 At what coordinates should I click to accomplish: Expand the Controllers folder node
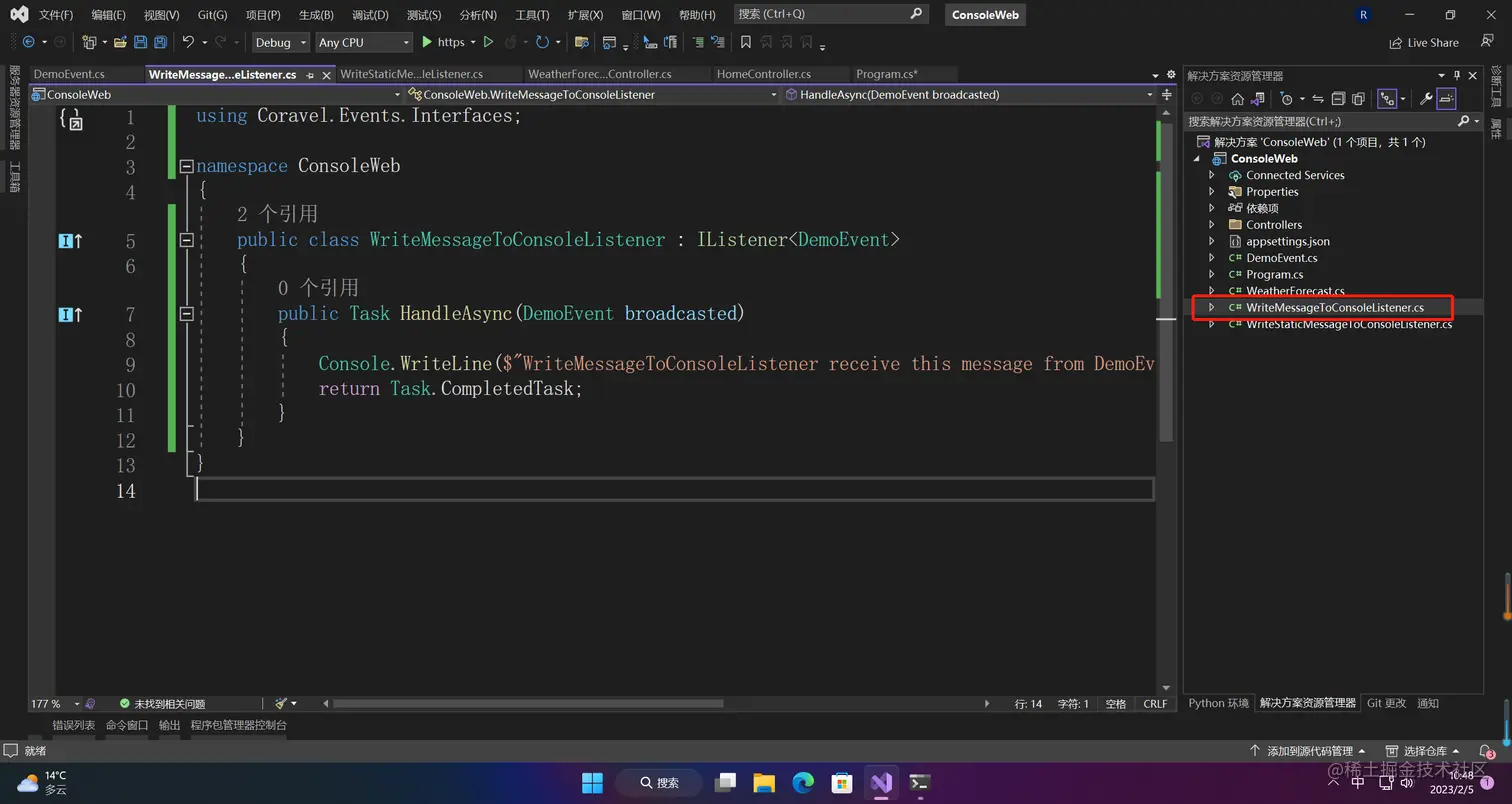pos(1212,225)
